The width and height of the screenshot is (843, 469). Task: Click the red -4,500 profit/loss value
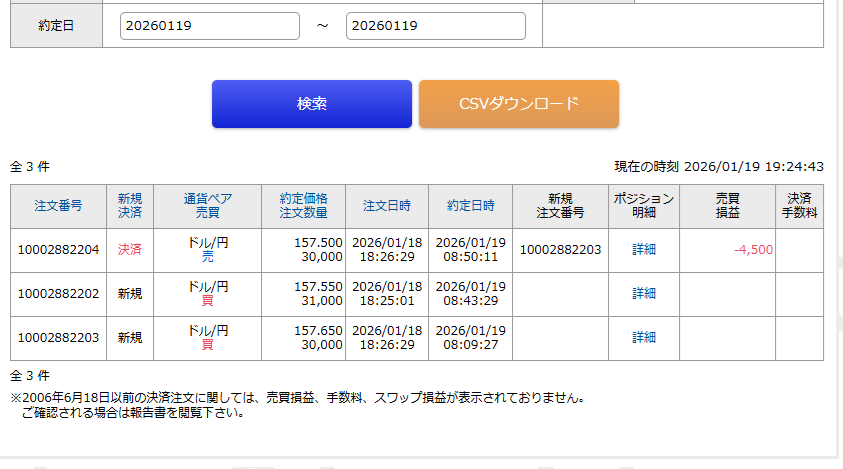[753, 250]
